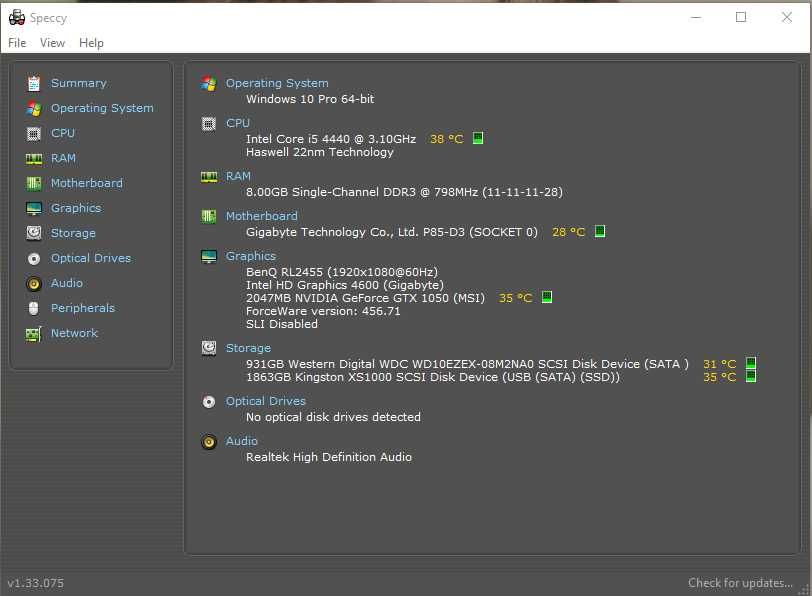This screenshot has width=812, height=596.
Task: Click the Motherboard heading link in summary
Action: click(x=262, y=216)
